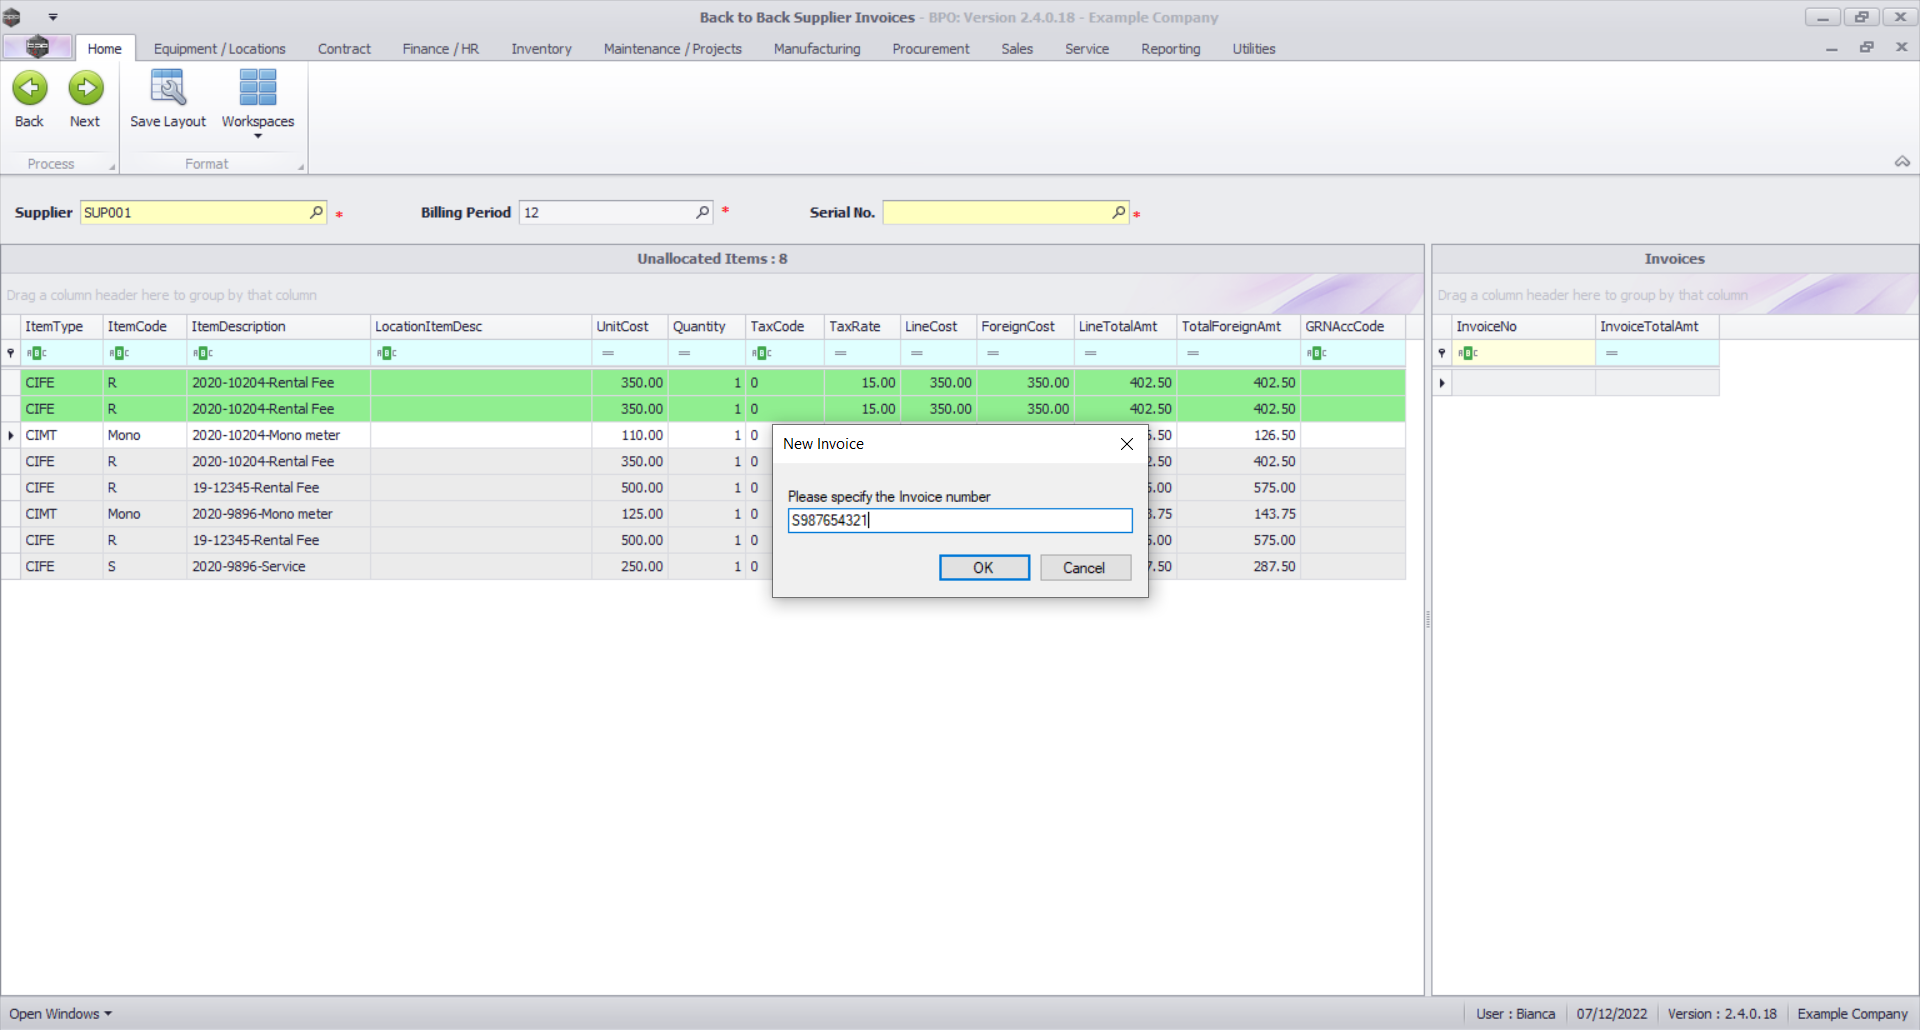Viewport: 1920px width, 1030px height.
Task: Click OK in the New Invoice dialog
Action: (984, 568)
